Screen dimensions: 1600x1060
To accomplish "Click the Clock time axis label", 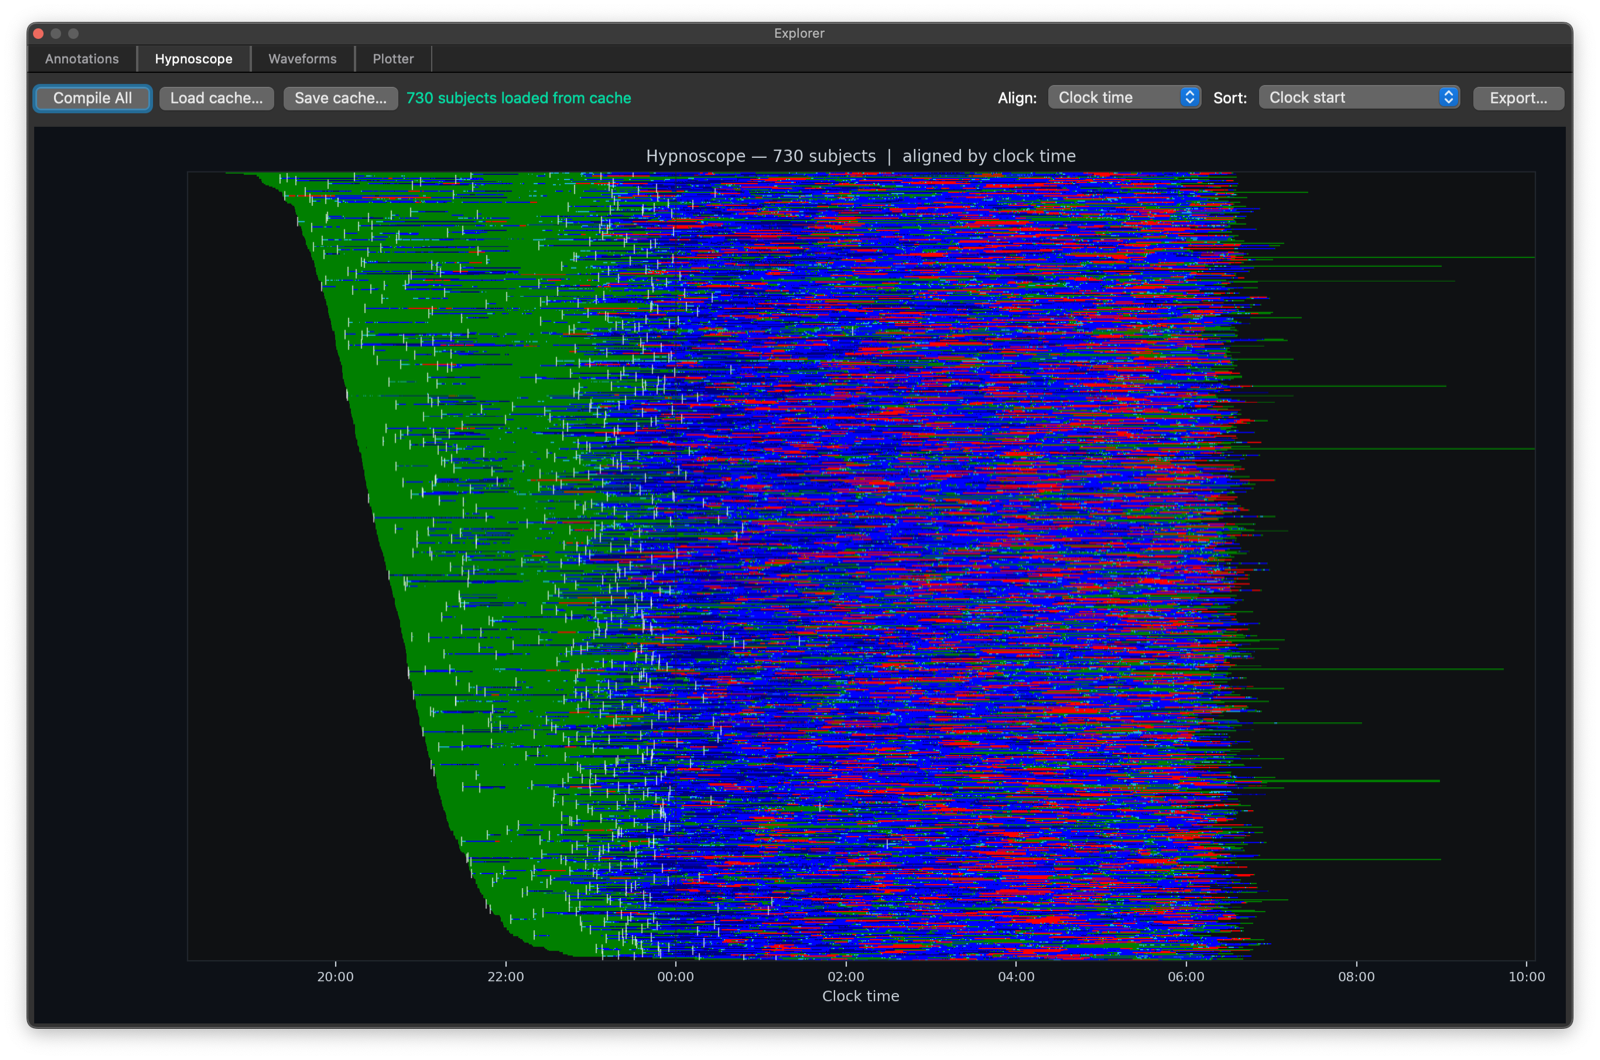I will [x=859, y=996].
